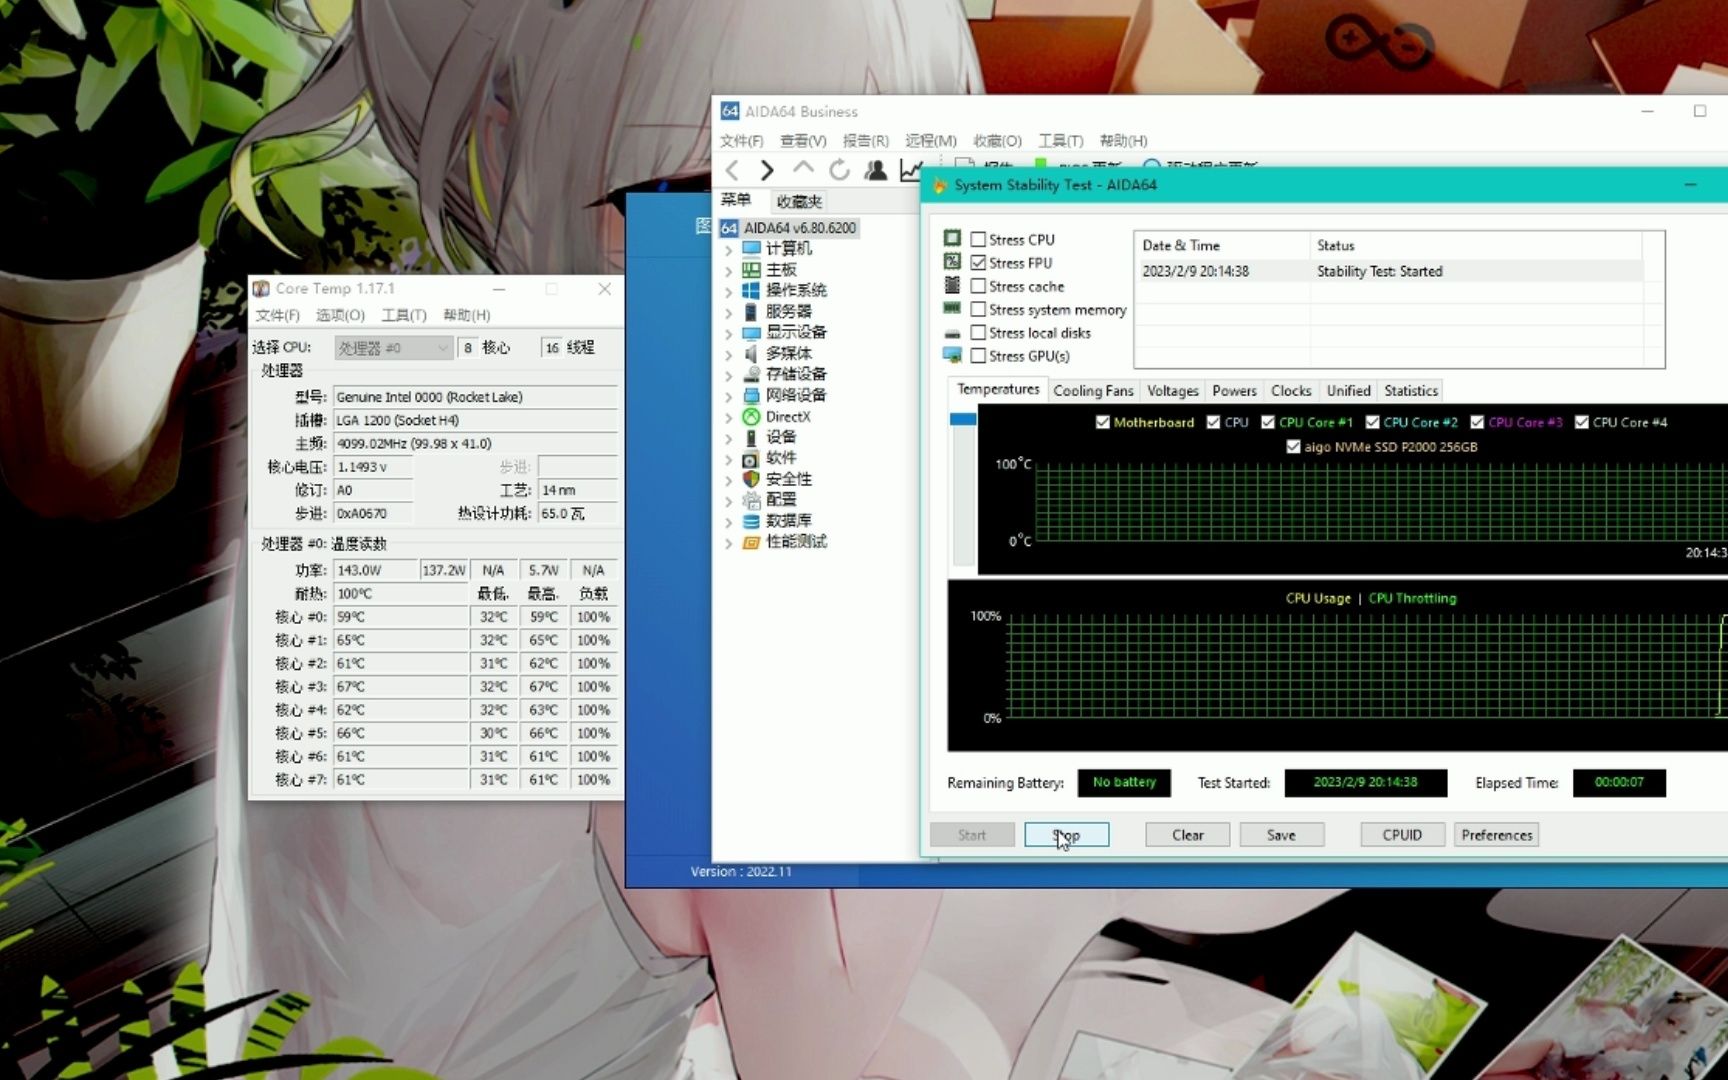Screen dimensions: 1728x1080
Task: Enable the Stress cache checkbox
Action: (x=978, y=286)
